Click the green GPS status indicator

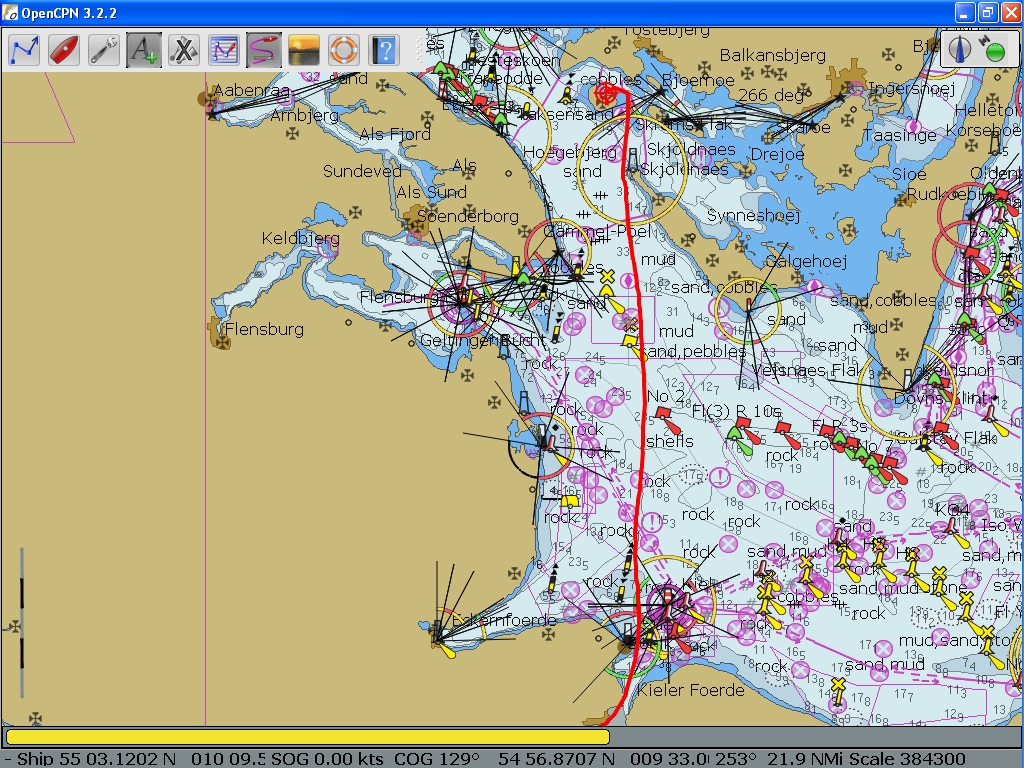click(x=995, y=50)
